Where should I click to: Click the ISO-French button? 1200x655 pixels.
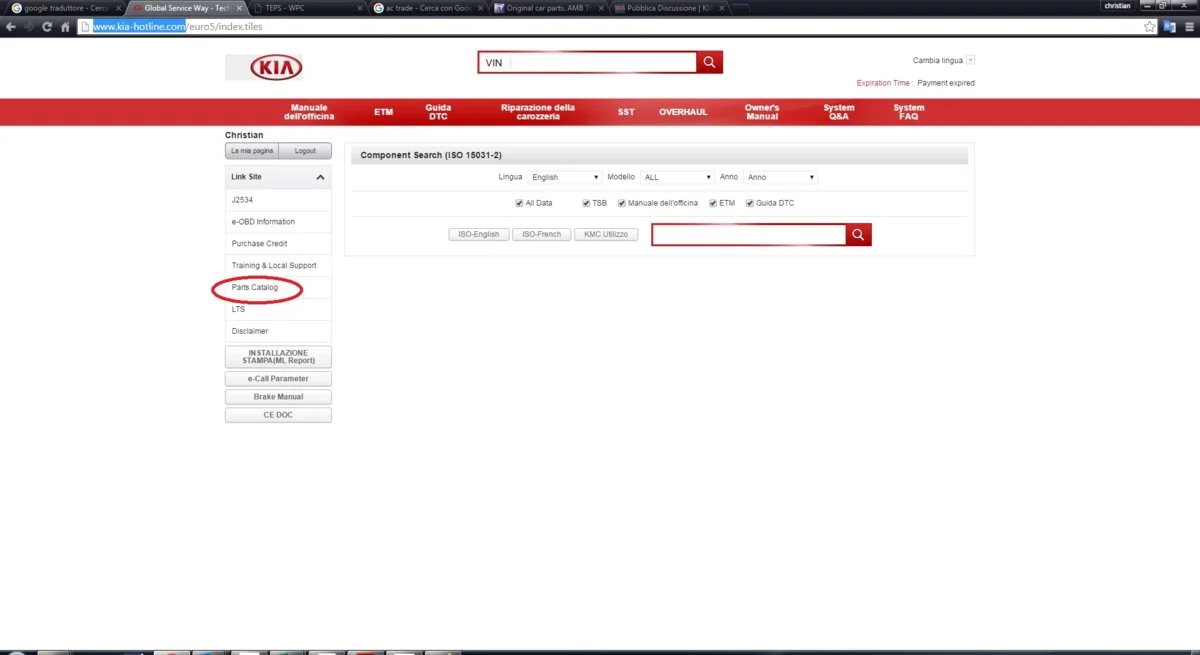coord(541,234)
